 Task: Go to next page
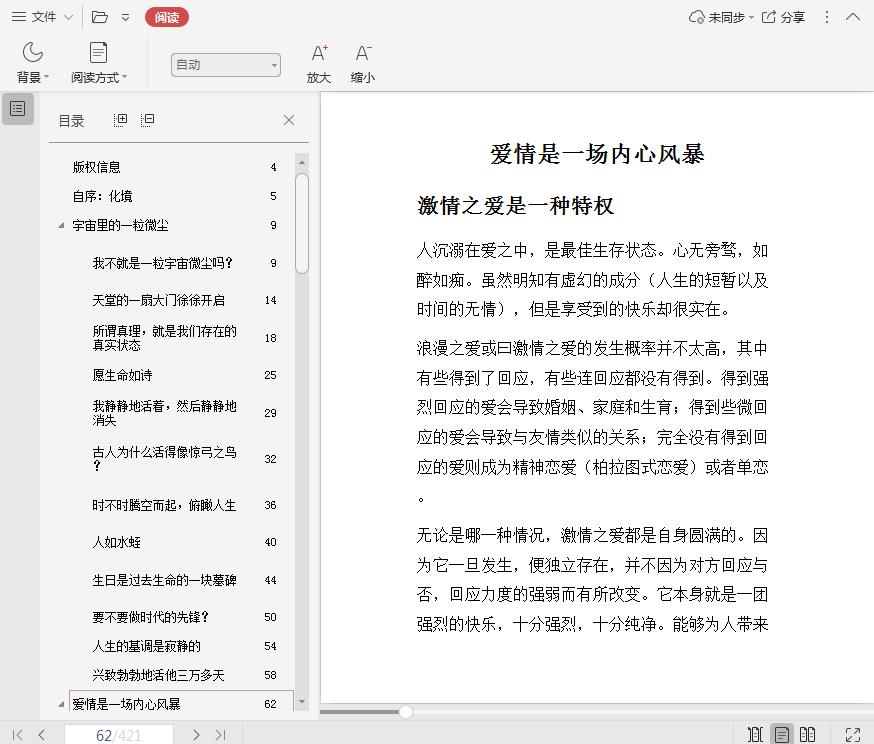pos(196,735)
